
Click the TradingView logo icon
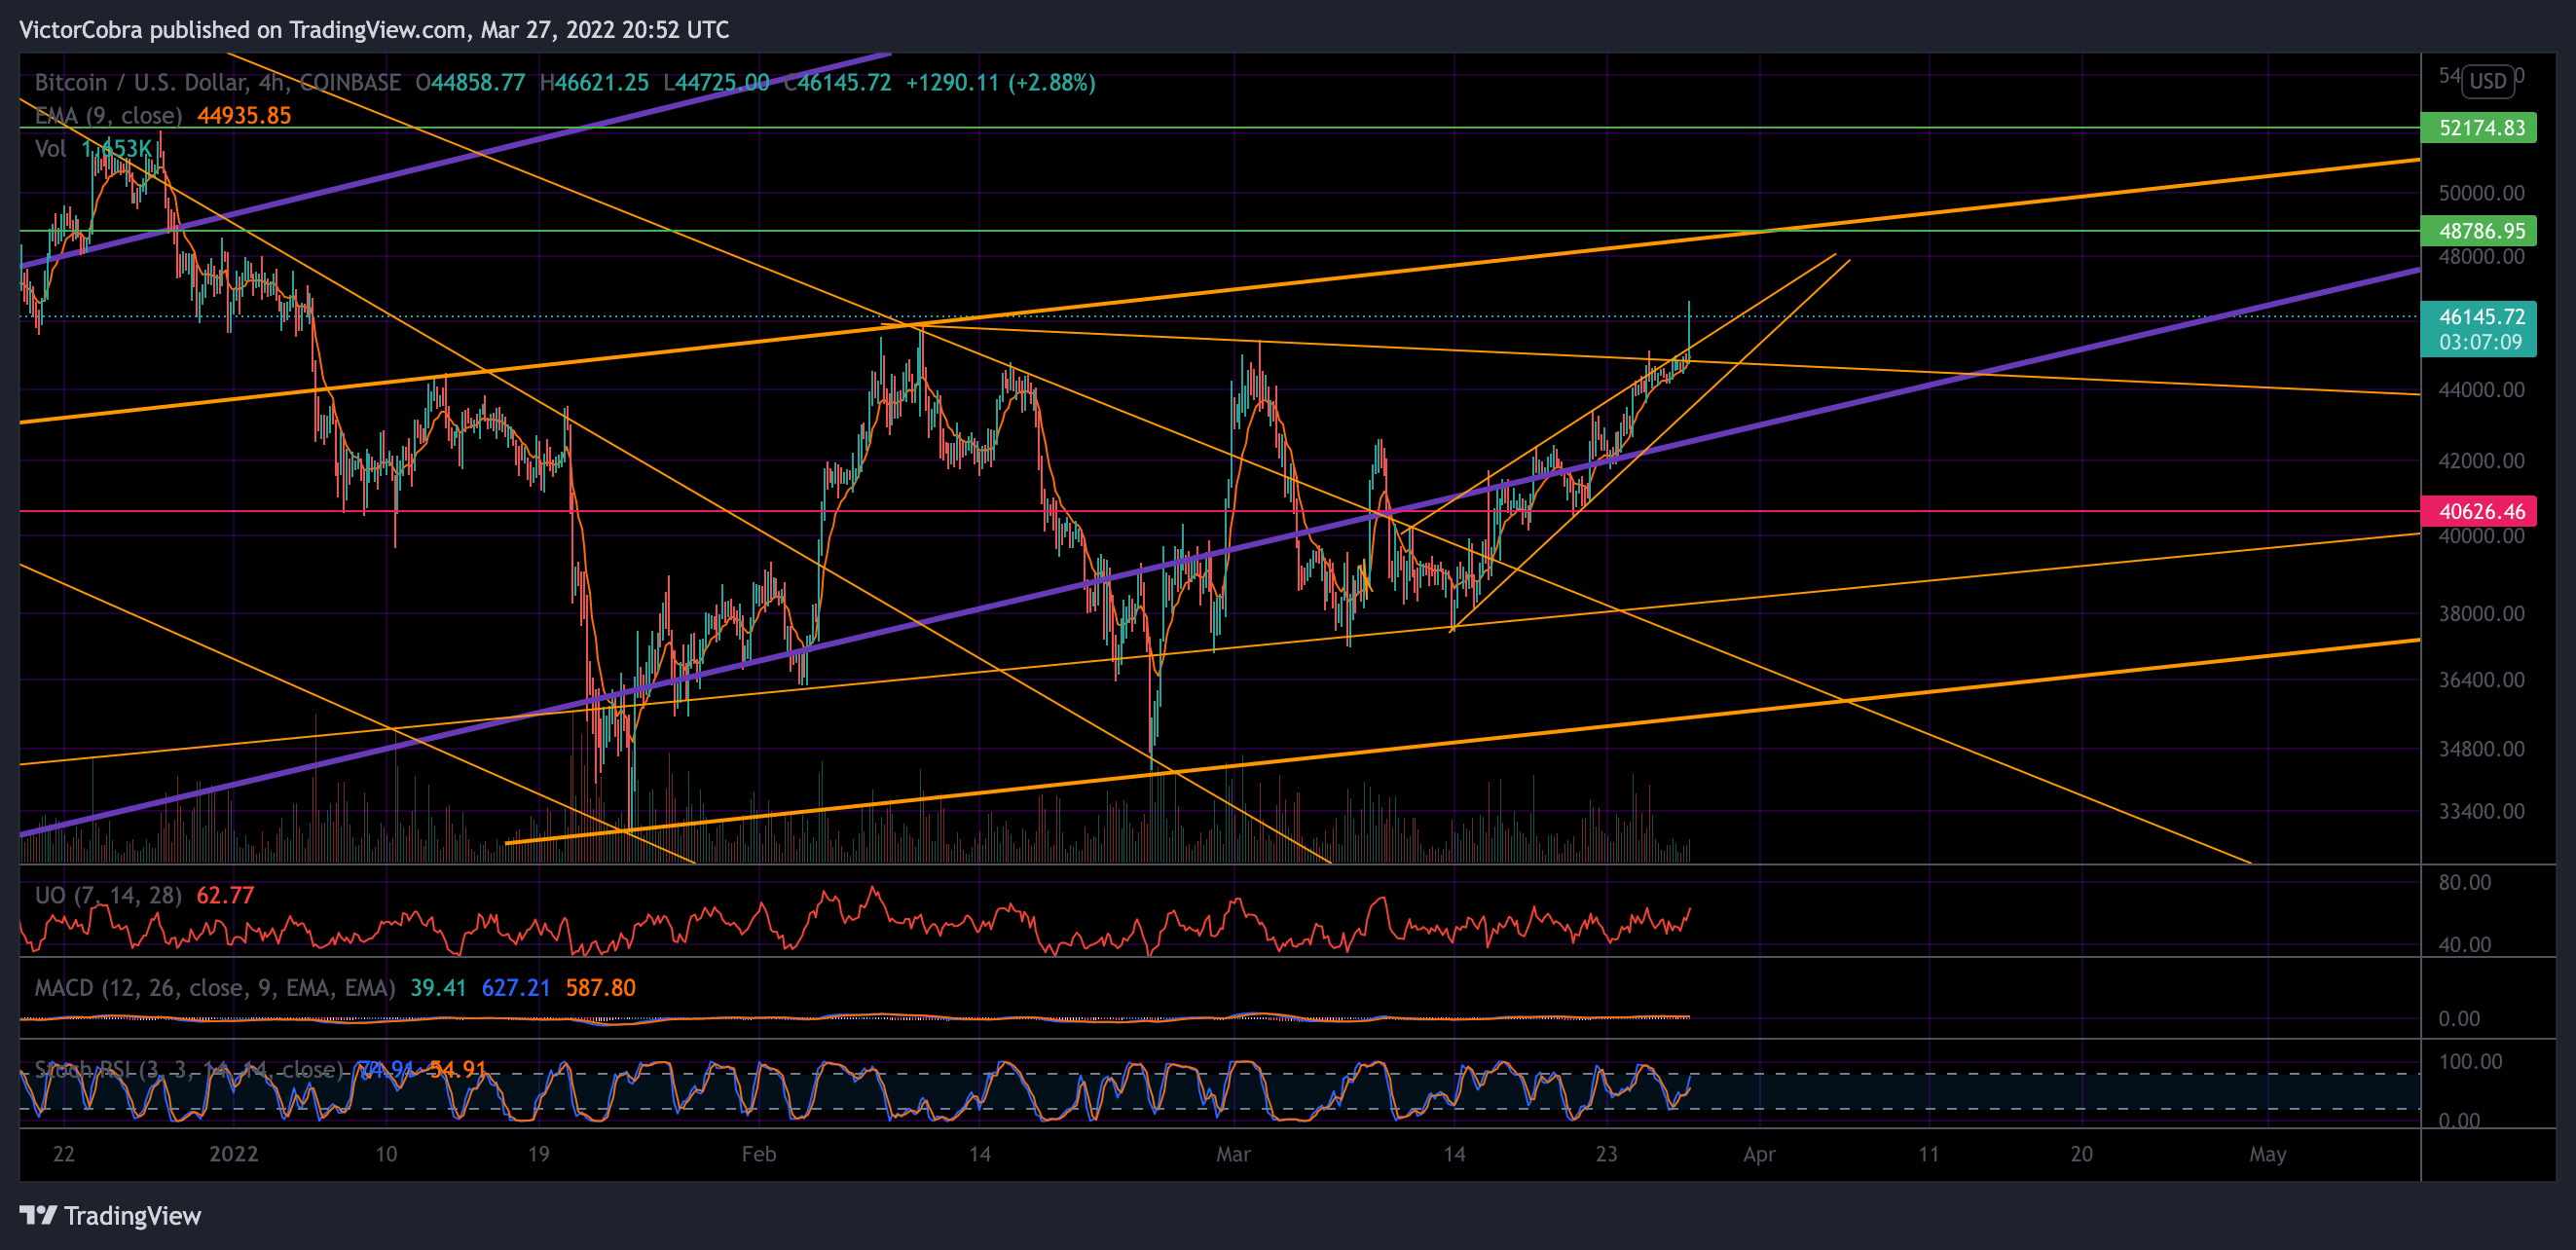(x=39, y=1215)
